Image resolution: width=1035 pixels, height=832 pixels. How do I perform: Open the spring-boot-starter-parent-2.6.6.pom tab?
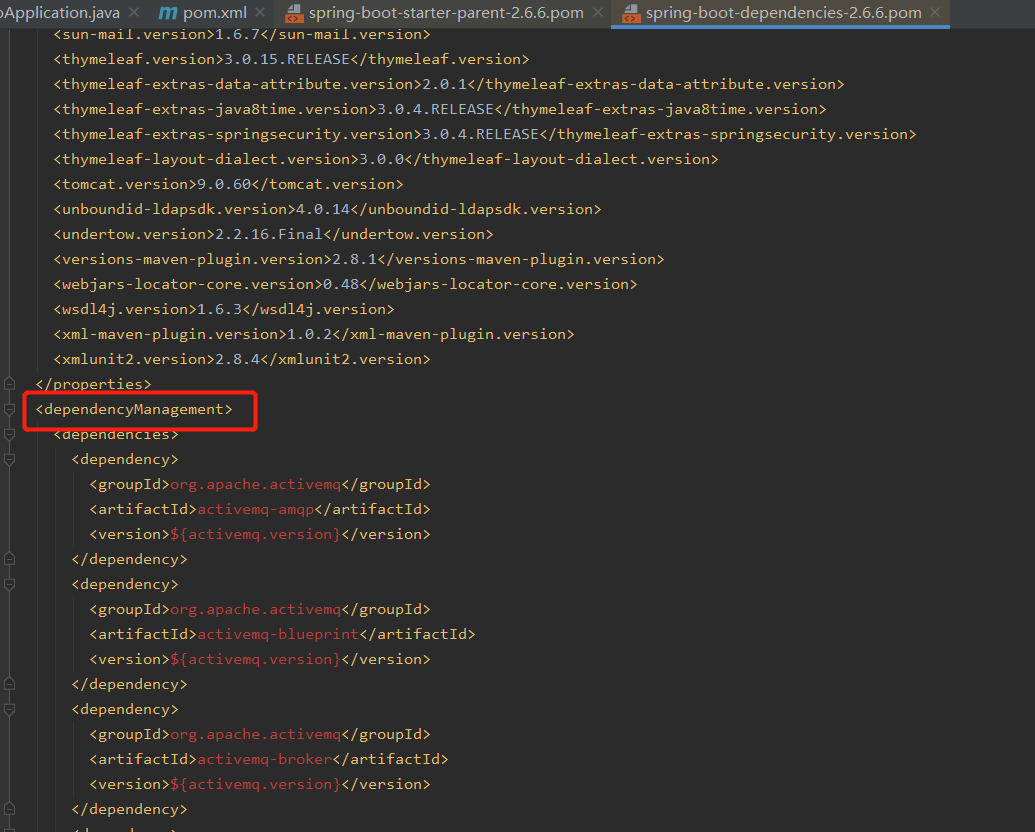coord(446,13)
